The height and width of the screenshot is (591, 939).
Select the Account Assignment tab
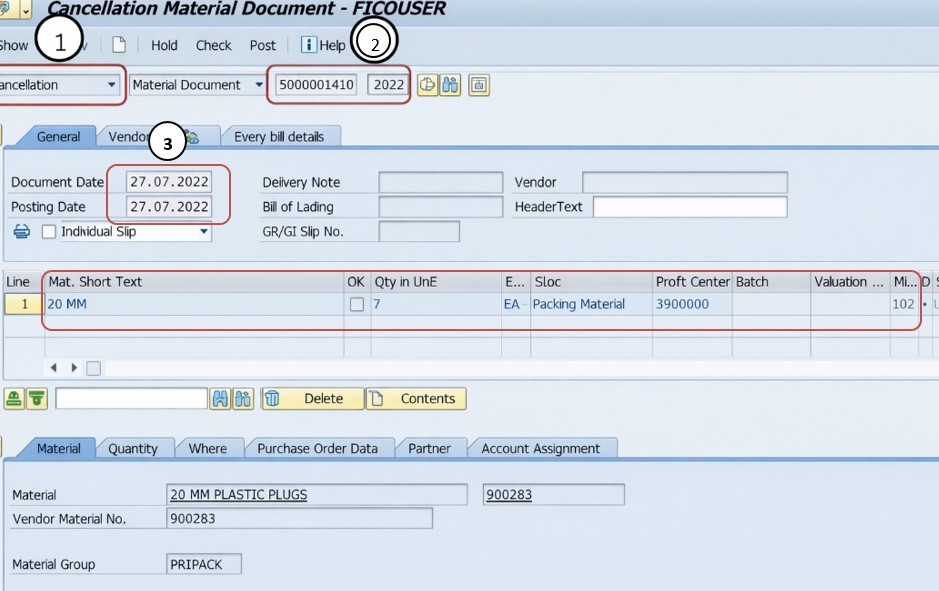coord(540,448)
